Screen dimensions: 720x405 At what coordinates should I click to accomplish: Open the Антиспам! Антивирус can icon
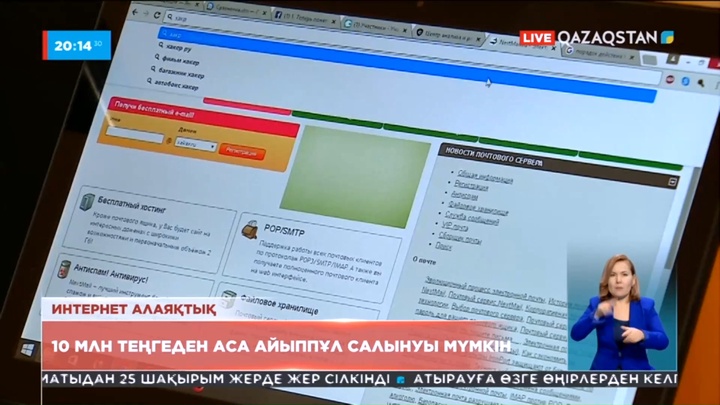click(x=64, y=269)
